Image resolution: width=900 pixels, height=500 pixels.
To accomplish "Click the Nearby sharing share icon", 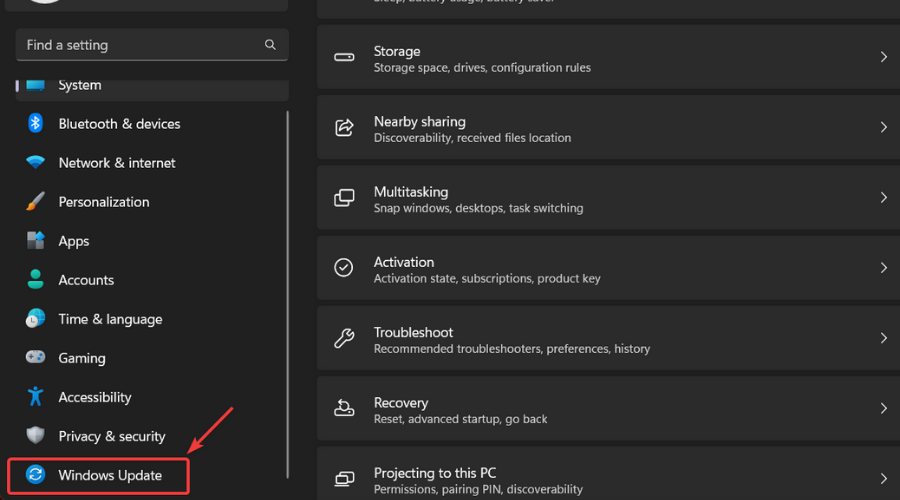I will pyautogui.click(x=344, y=127).
